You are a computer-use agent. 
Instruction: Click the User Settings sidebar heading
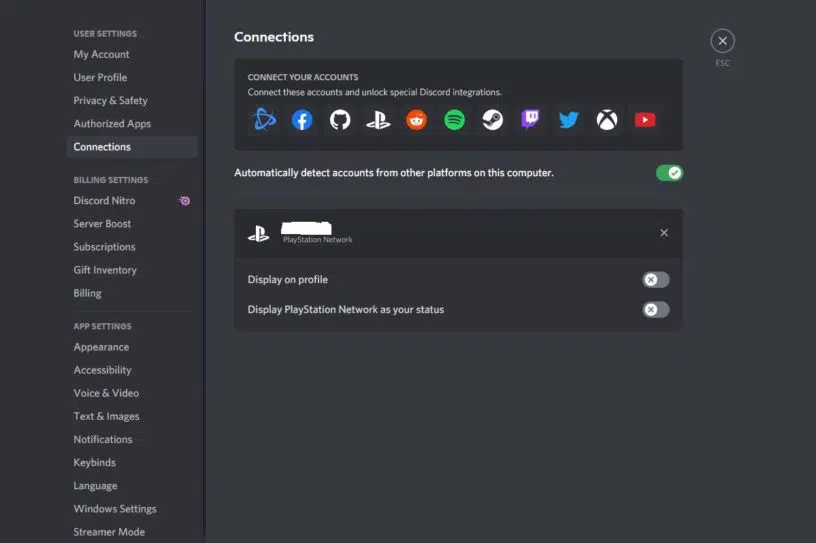(105, 34)
